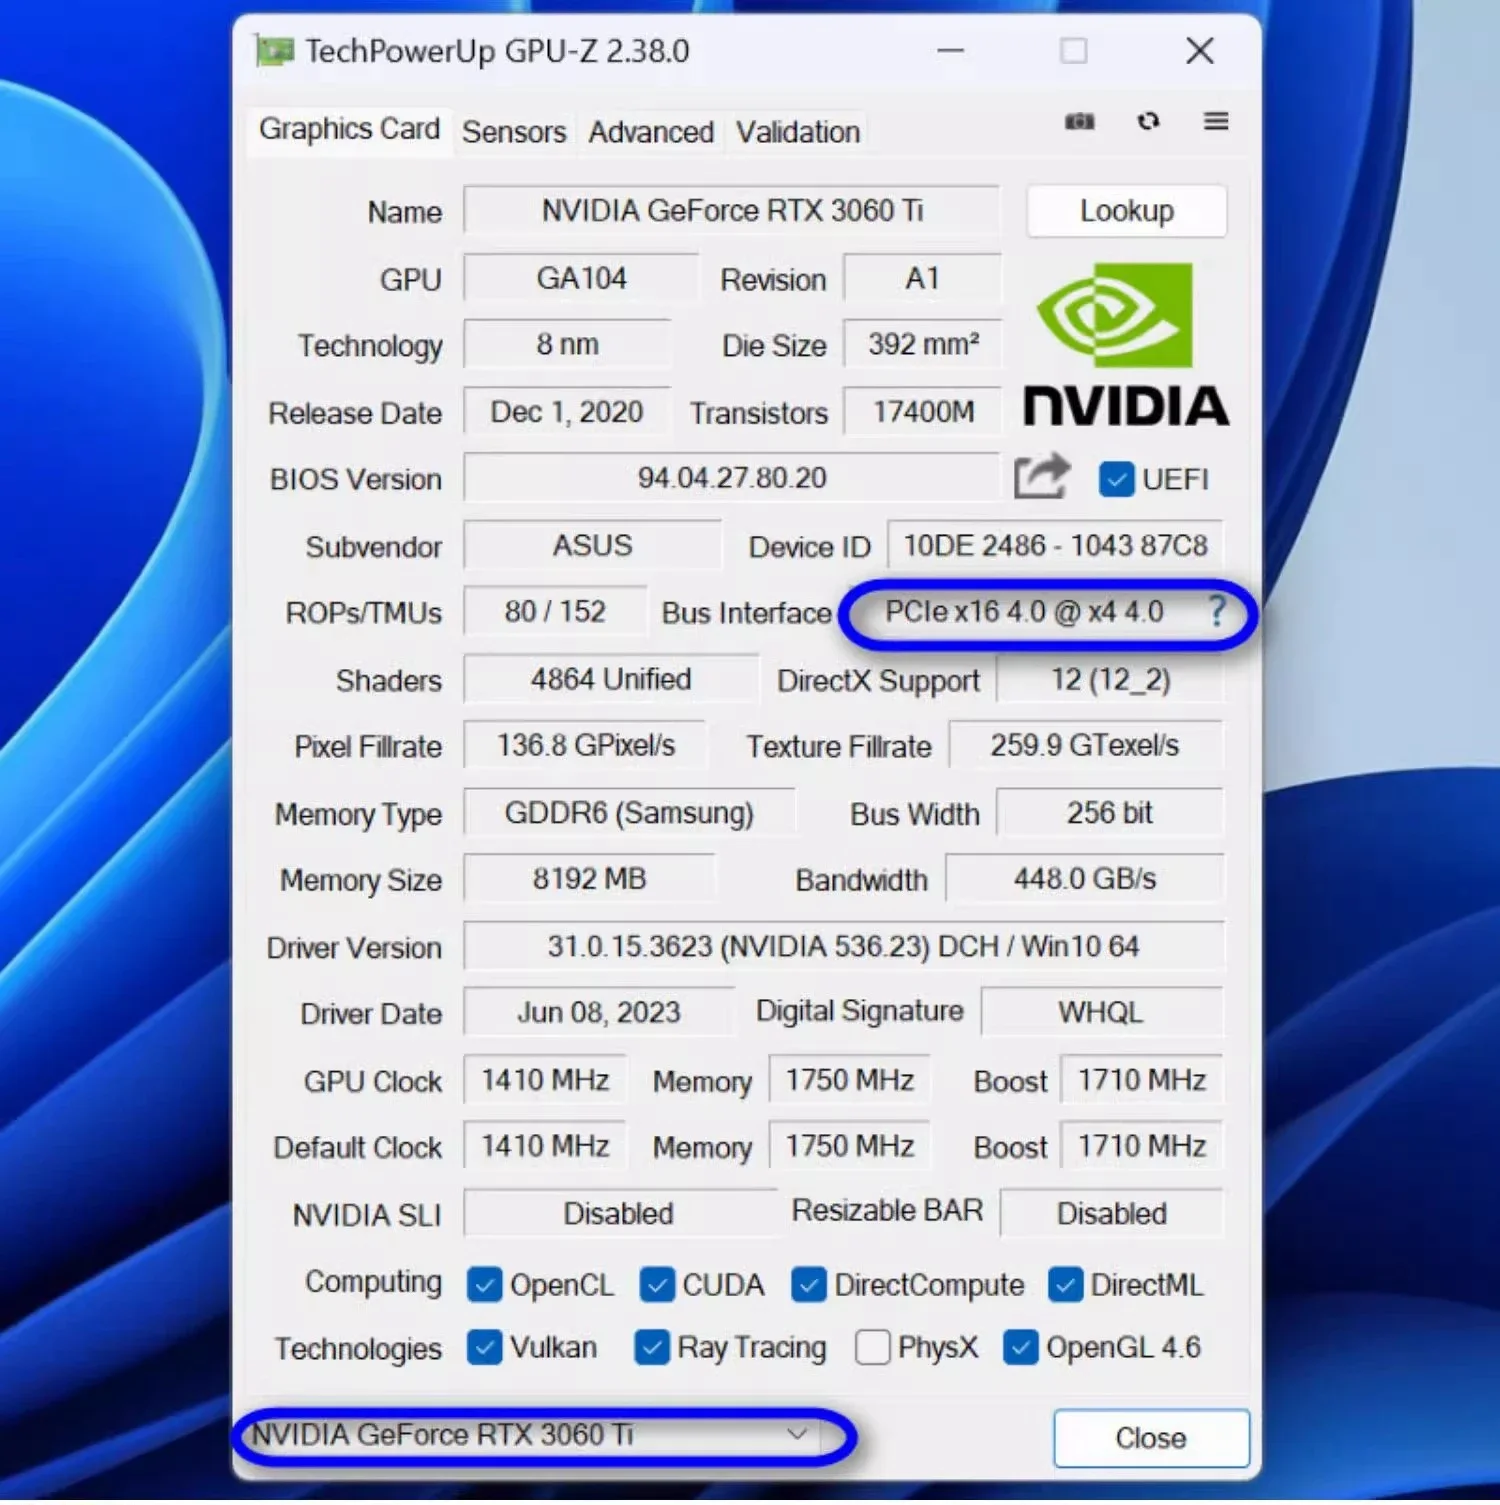Open the hamburger settings menu

[1216, 122]
